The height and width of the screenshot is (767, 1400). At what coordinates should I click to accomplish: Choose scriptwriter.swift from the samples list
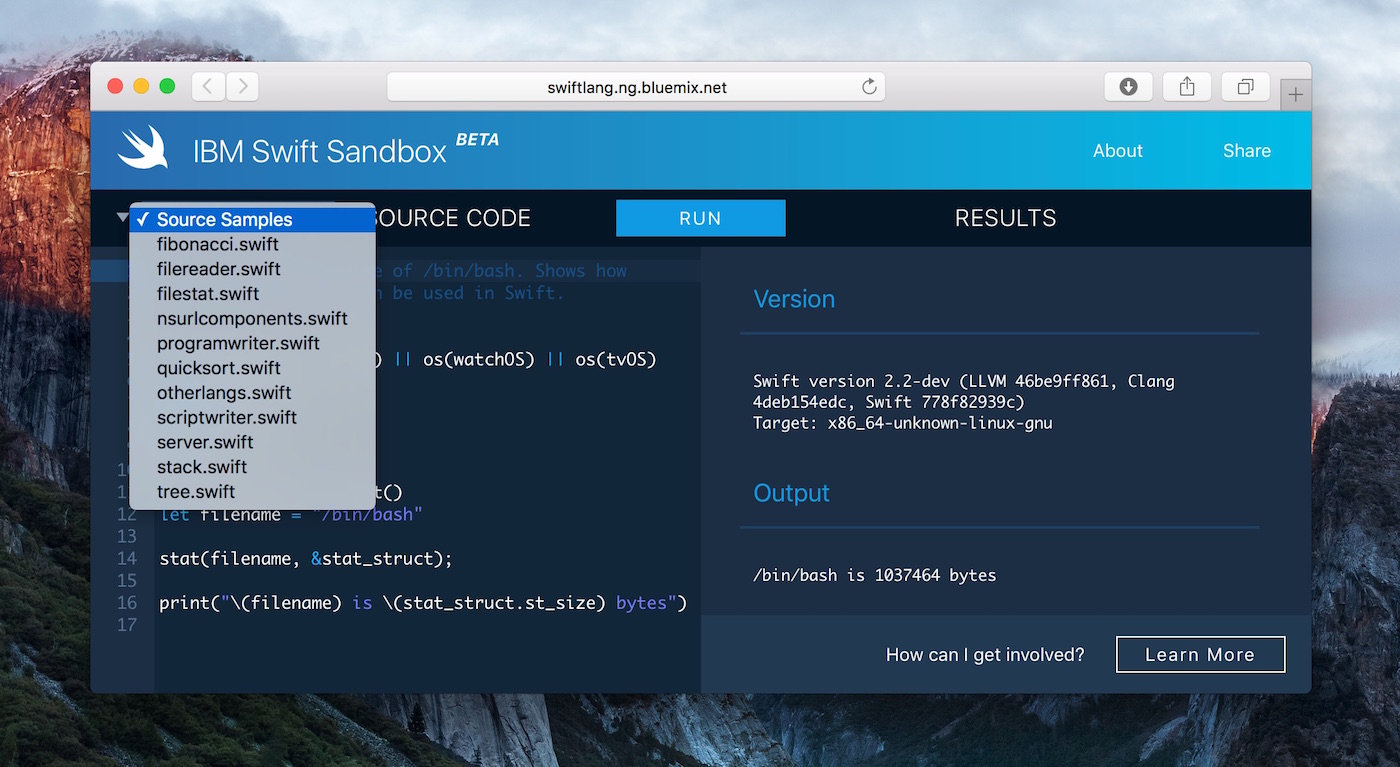(252, 417)
